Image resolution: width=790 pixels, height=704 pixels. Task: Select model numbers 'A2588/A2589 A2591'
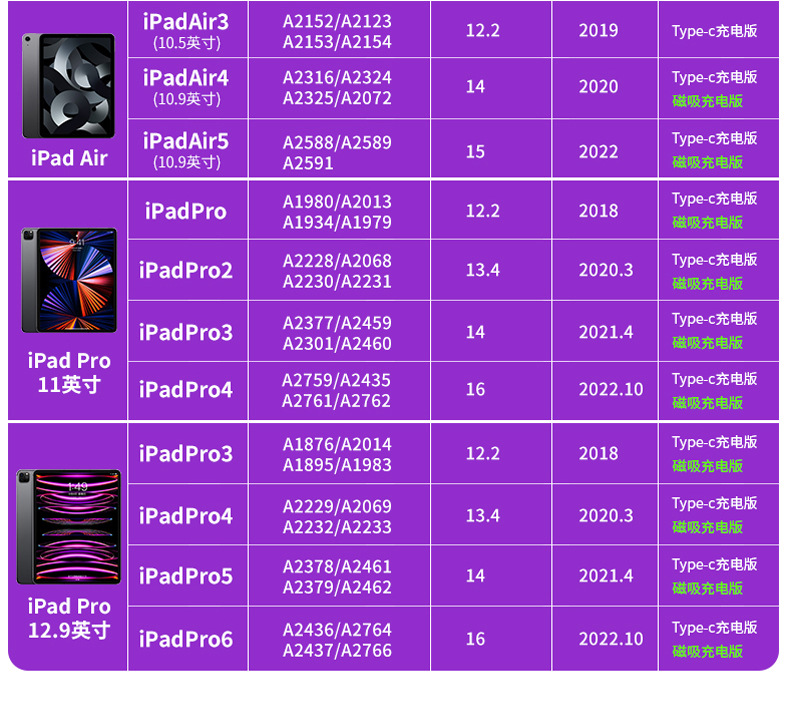pyautogui.click(x=337, y=153)
